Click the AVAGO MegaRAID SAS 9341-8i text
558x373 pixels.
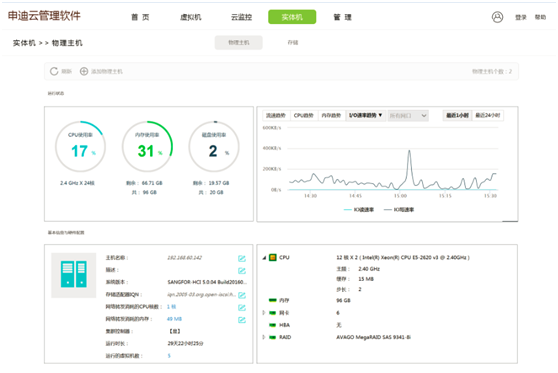[373, 337]
